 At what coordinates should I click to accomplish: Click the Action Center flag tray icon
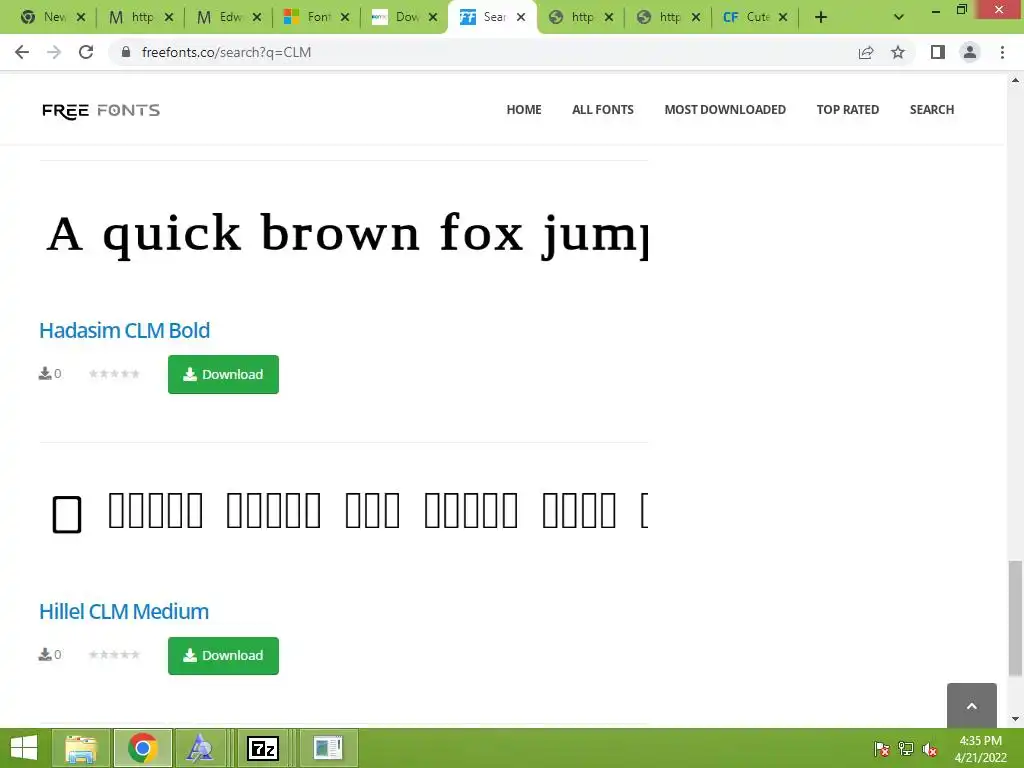tap(882, 749)
